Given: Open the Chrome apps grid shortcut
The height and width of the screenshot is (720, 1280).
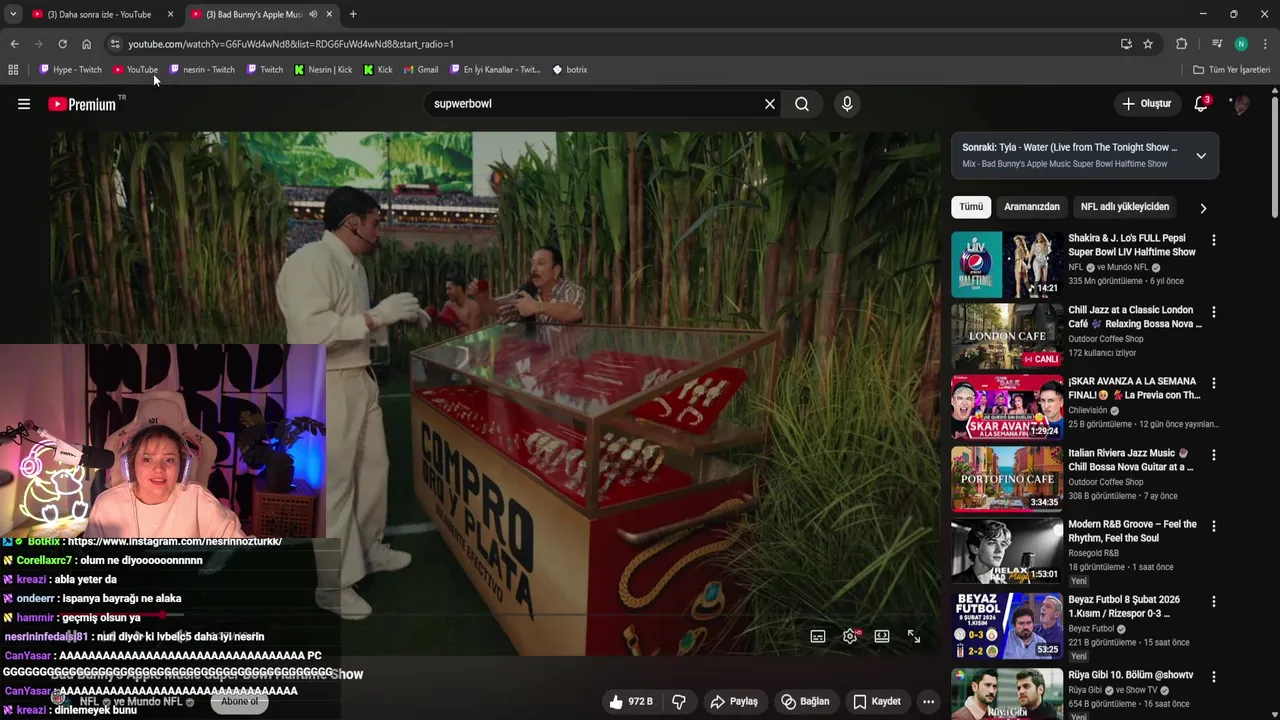Looking at the screenshot, I should click(x=13, y=70).
